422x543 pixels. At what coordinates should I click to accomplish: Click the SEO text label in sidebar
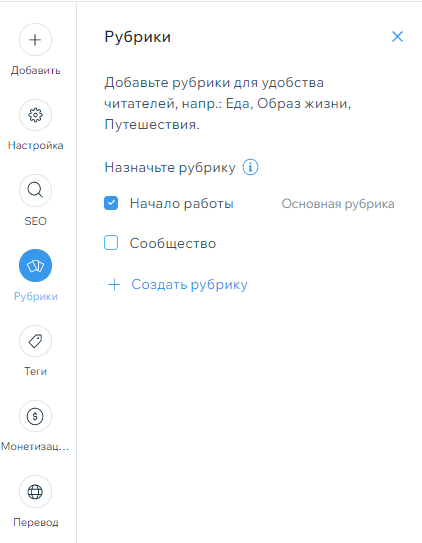tap(35, 221)
